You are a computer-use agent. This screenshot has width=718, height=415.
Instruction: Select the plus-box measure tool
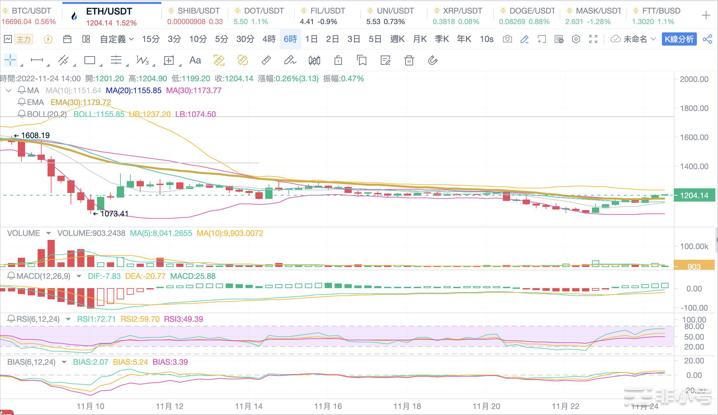coord(169,60)
